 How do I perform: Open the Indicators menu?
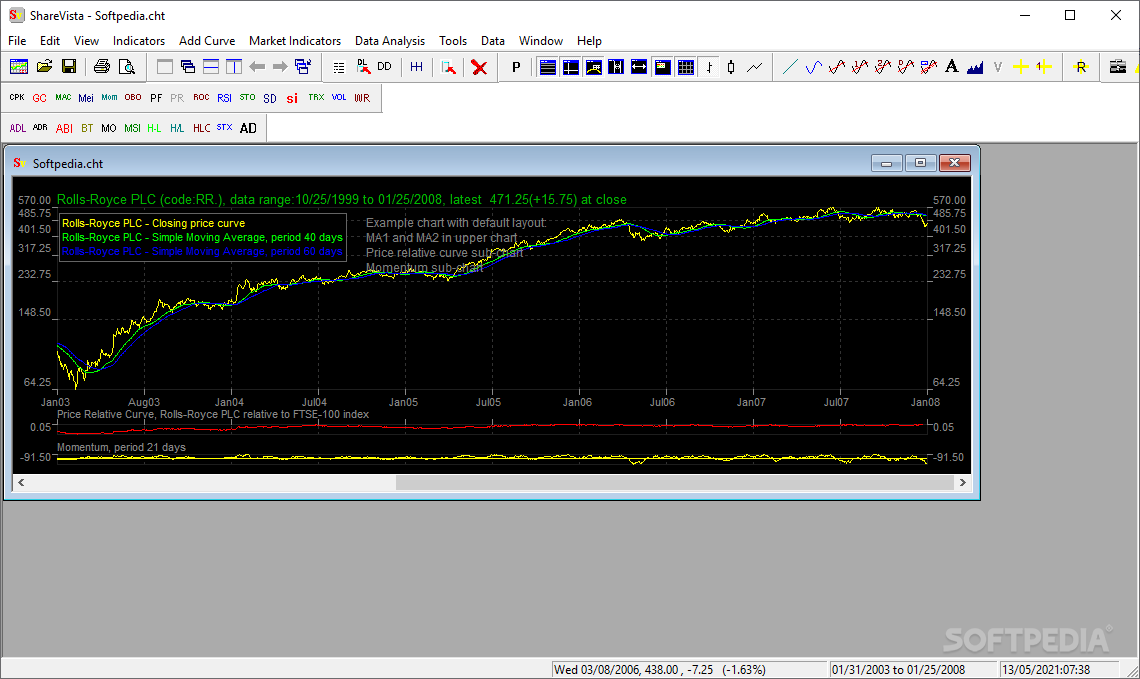pos(139,41)
